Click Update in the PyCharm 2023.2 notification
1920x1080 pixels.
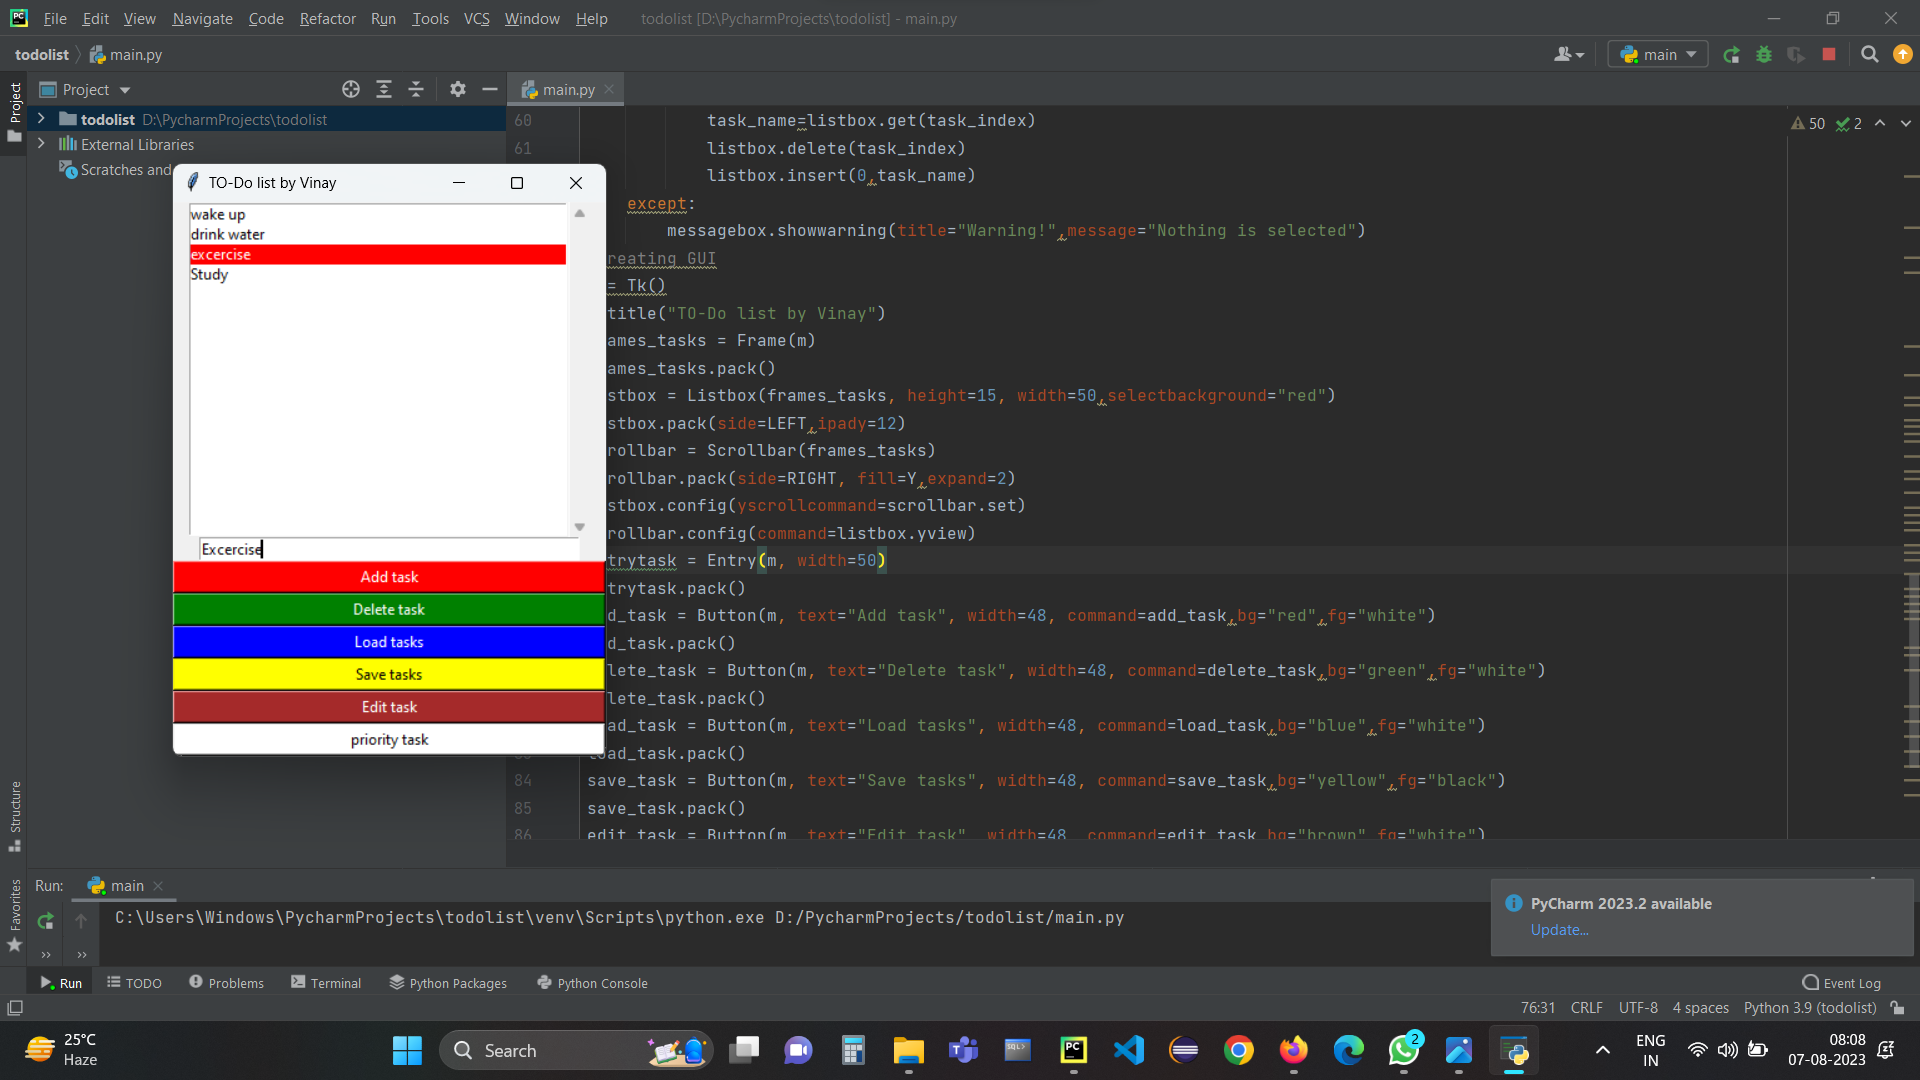1558,930
